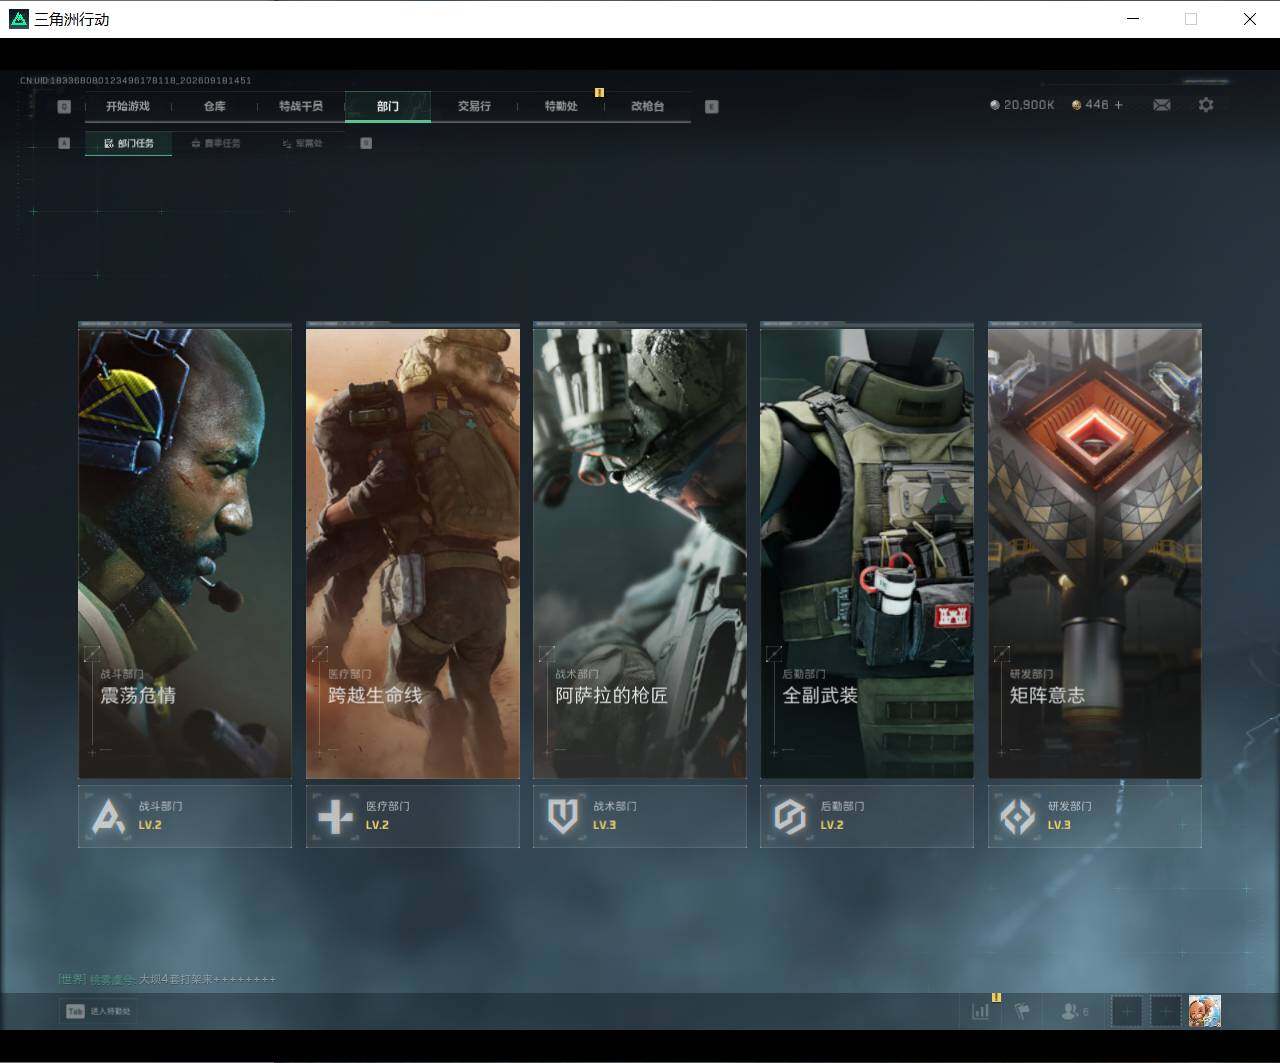Open the 矩阵意志 research department card
1280x1063 pixels.
[1095, 551]
